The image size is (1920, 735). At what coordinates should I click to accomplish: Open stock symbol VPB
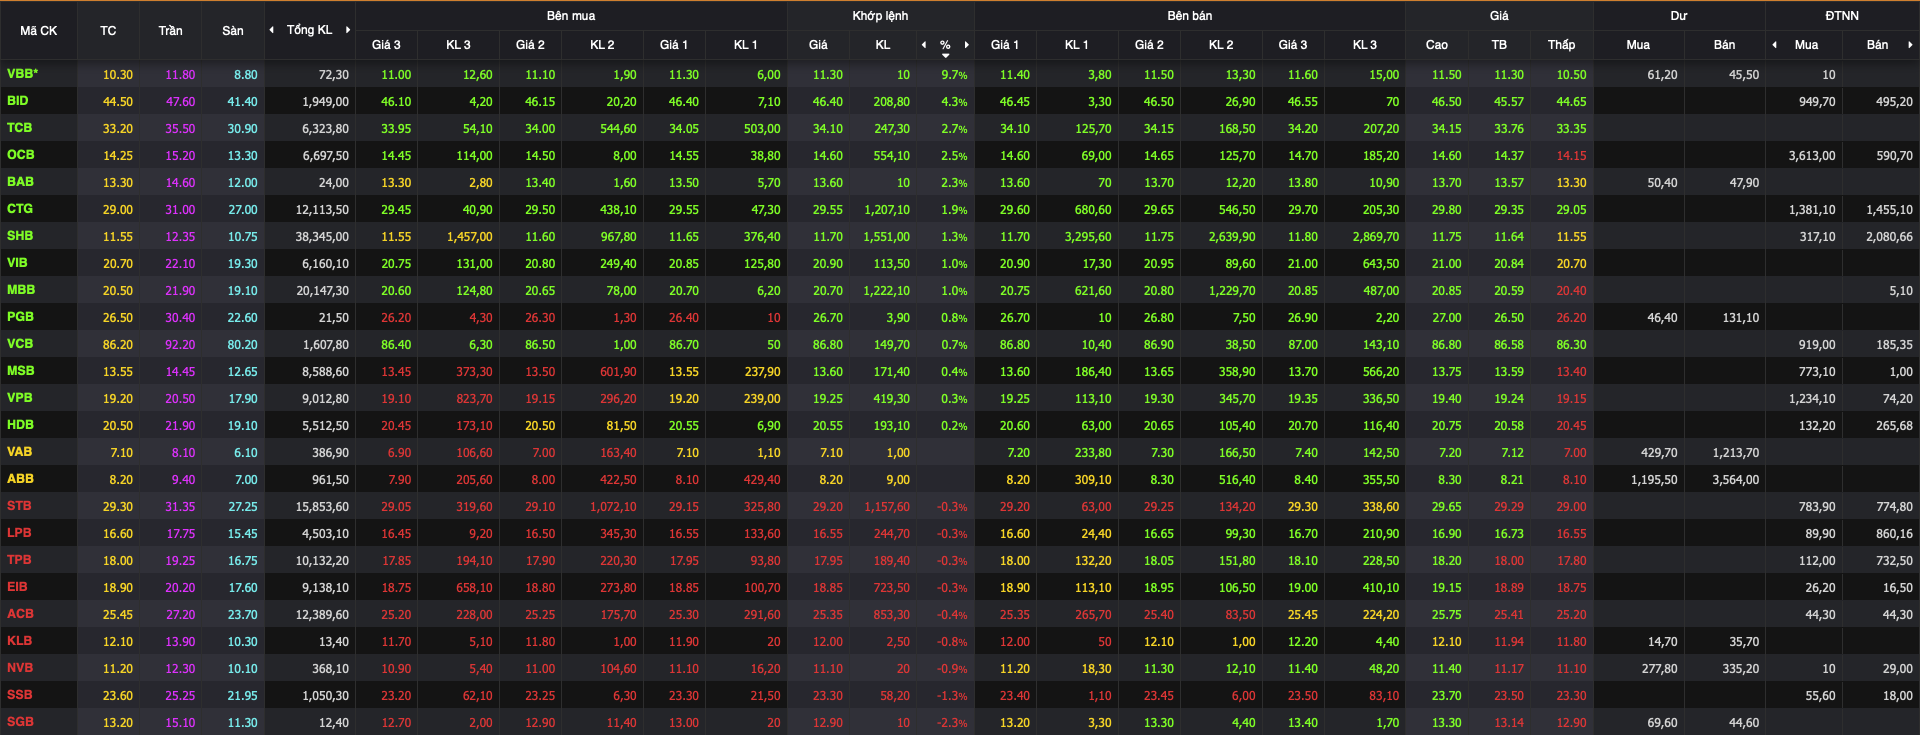click(20, 398)
